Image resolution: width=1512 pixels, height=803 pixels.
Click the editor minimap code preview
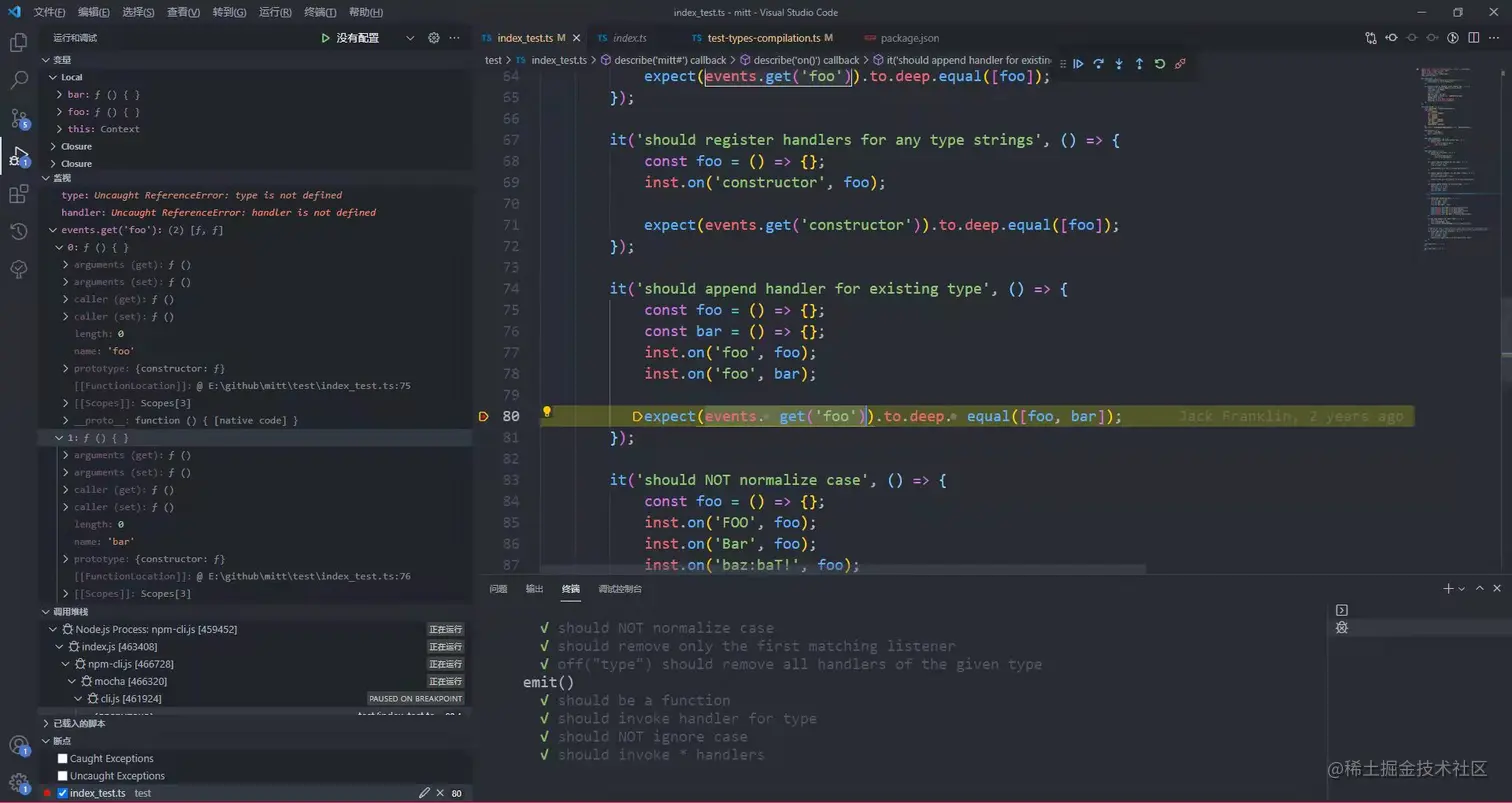1457,160
